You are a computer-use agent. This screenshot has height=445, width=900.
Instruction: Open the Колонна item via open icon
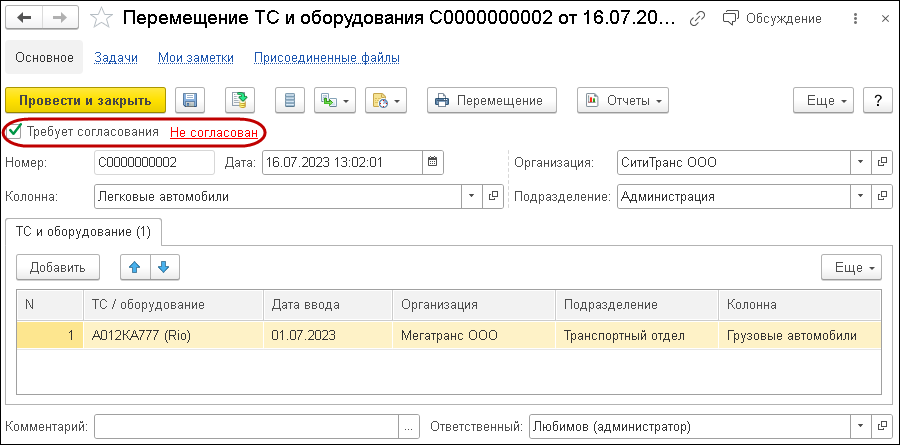tap(493, 196)
